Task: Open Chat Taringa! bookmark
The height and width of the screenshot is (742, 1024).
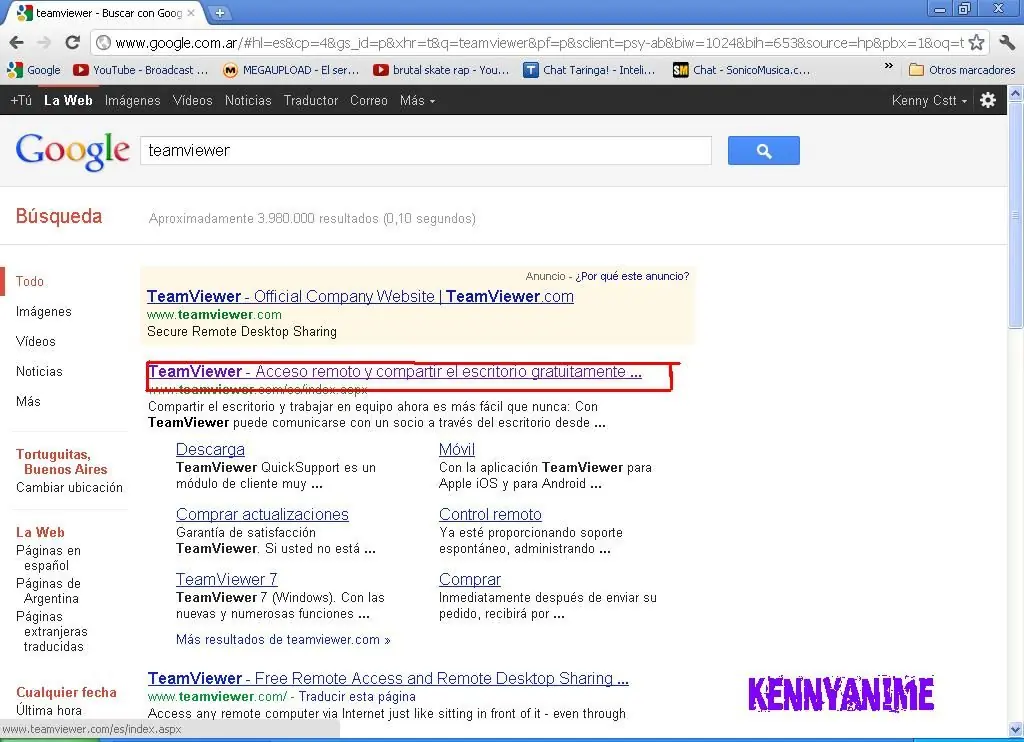Action: [x=590, y=70]
